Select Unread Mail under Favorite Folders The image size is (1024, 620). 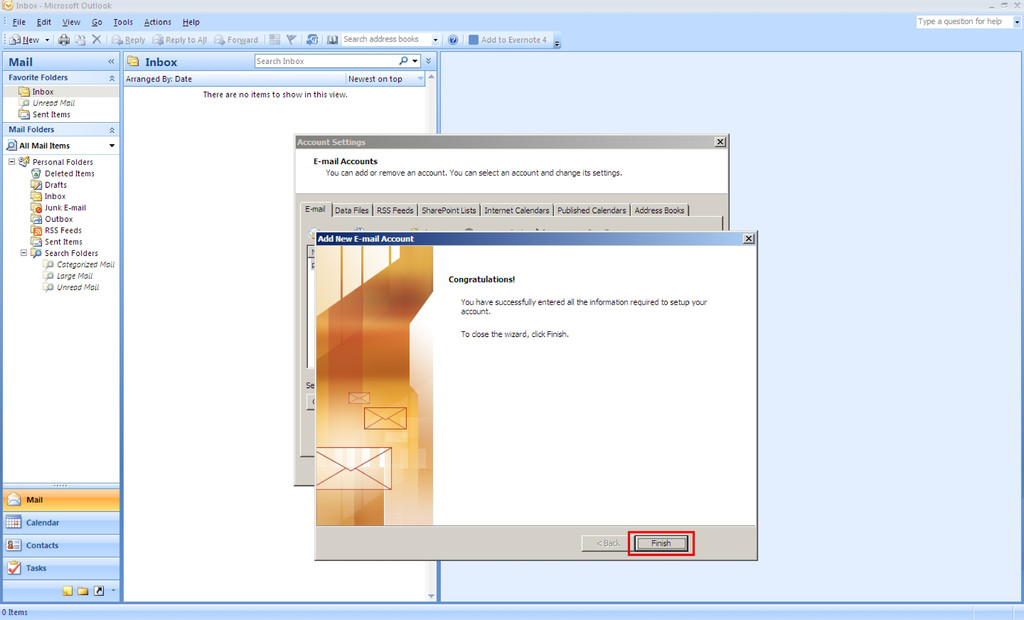pos(53,103)
